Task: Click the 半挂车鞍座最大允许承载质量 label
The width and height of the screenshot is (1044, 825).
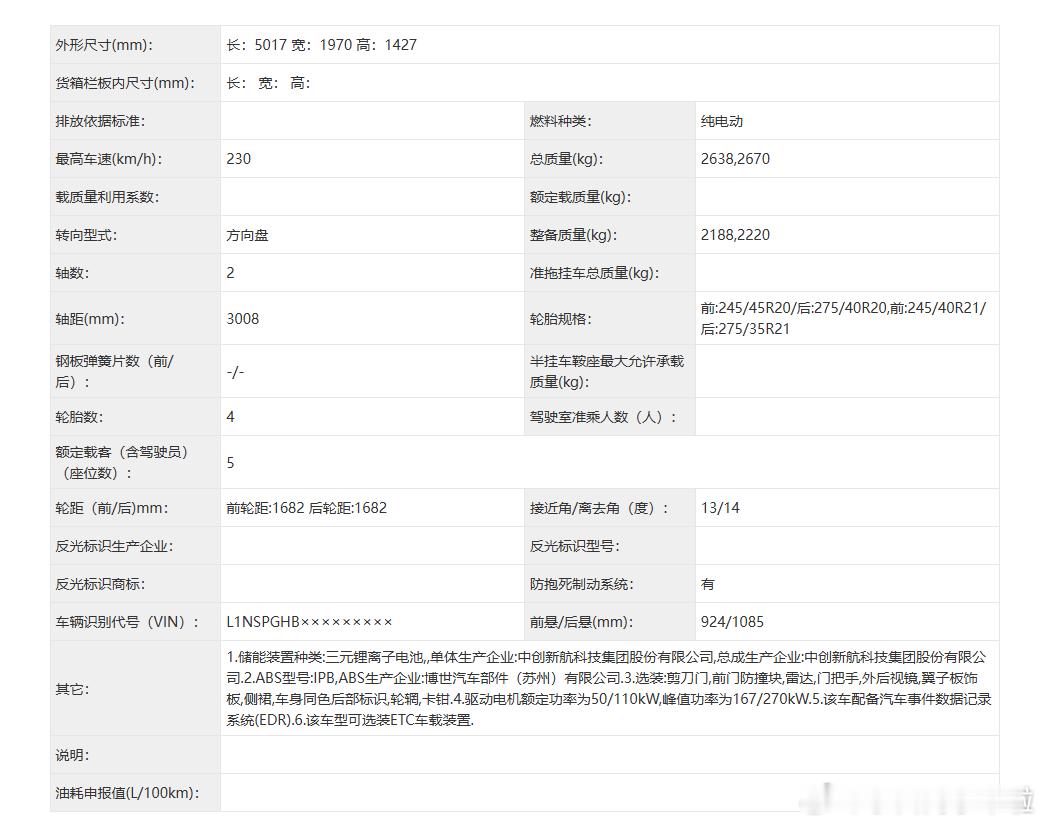Action: click(x=607, y=372)
